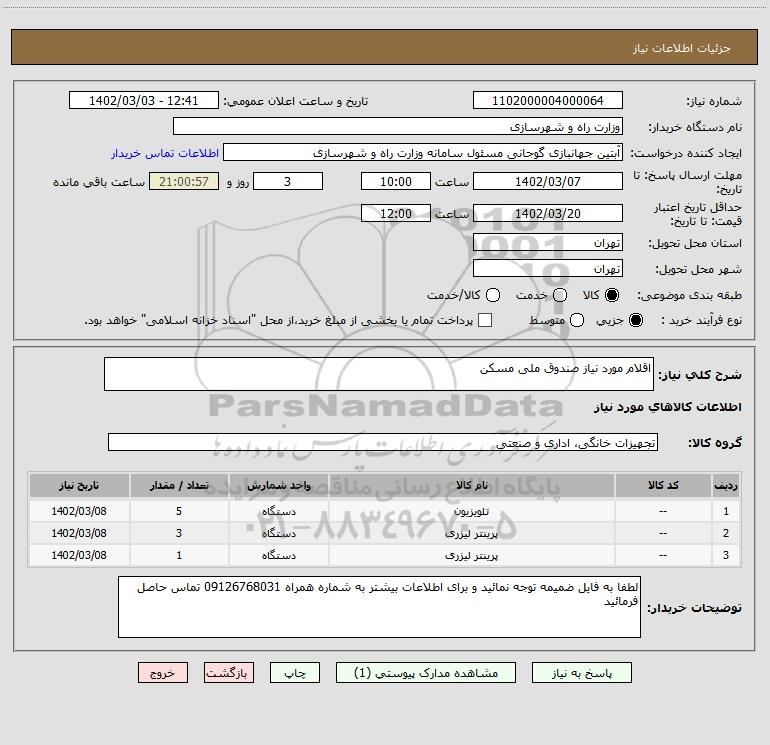
Task: Click the request creator name field
Action: tap(423, 153)
